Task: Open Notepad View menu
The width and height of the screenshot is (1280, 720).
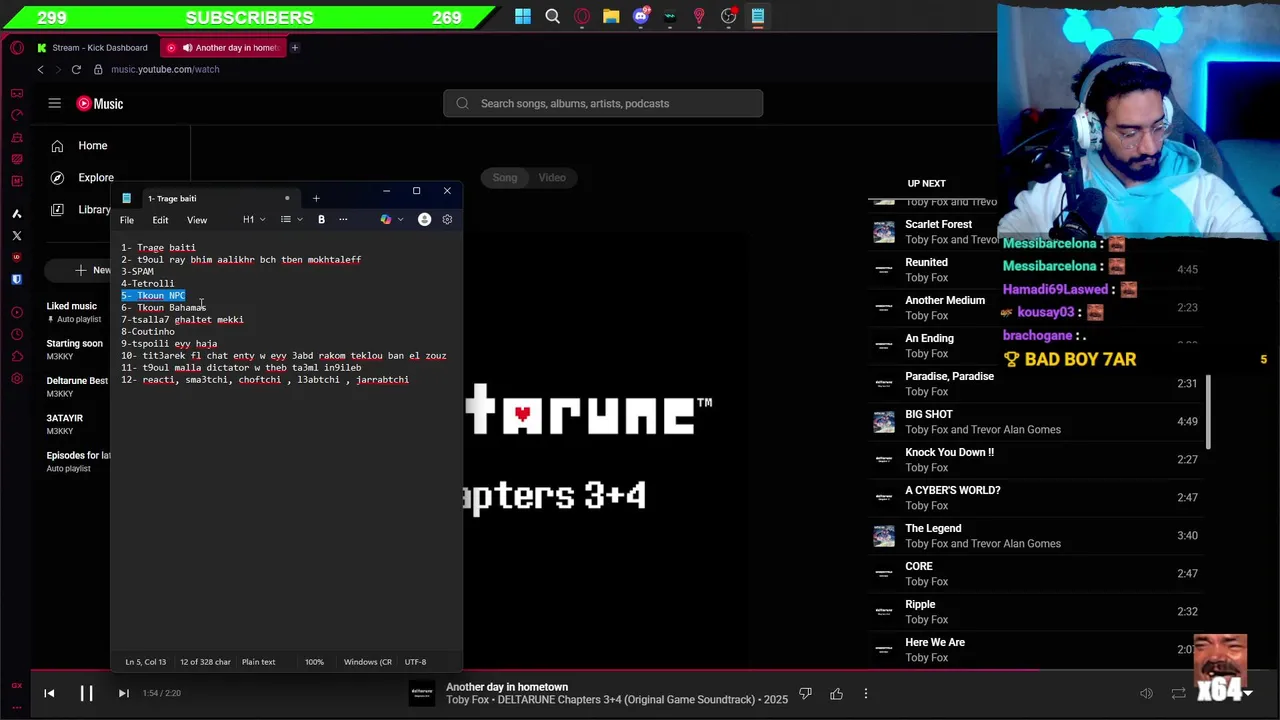Action: [x=197, y=220]
